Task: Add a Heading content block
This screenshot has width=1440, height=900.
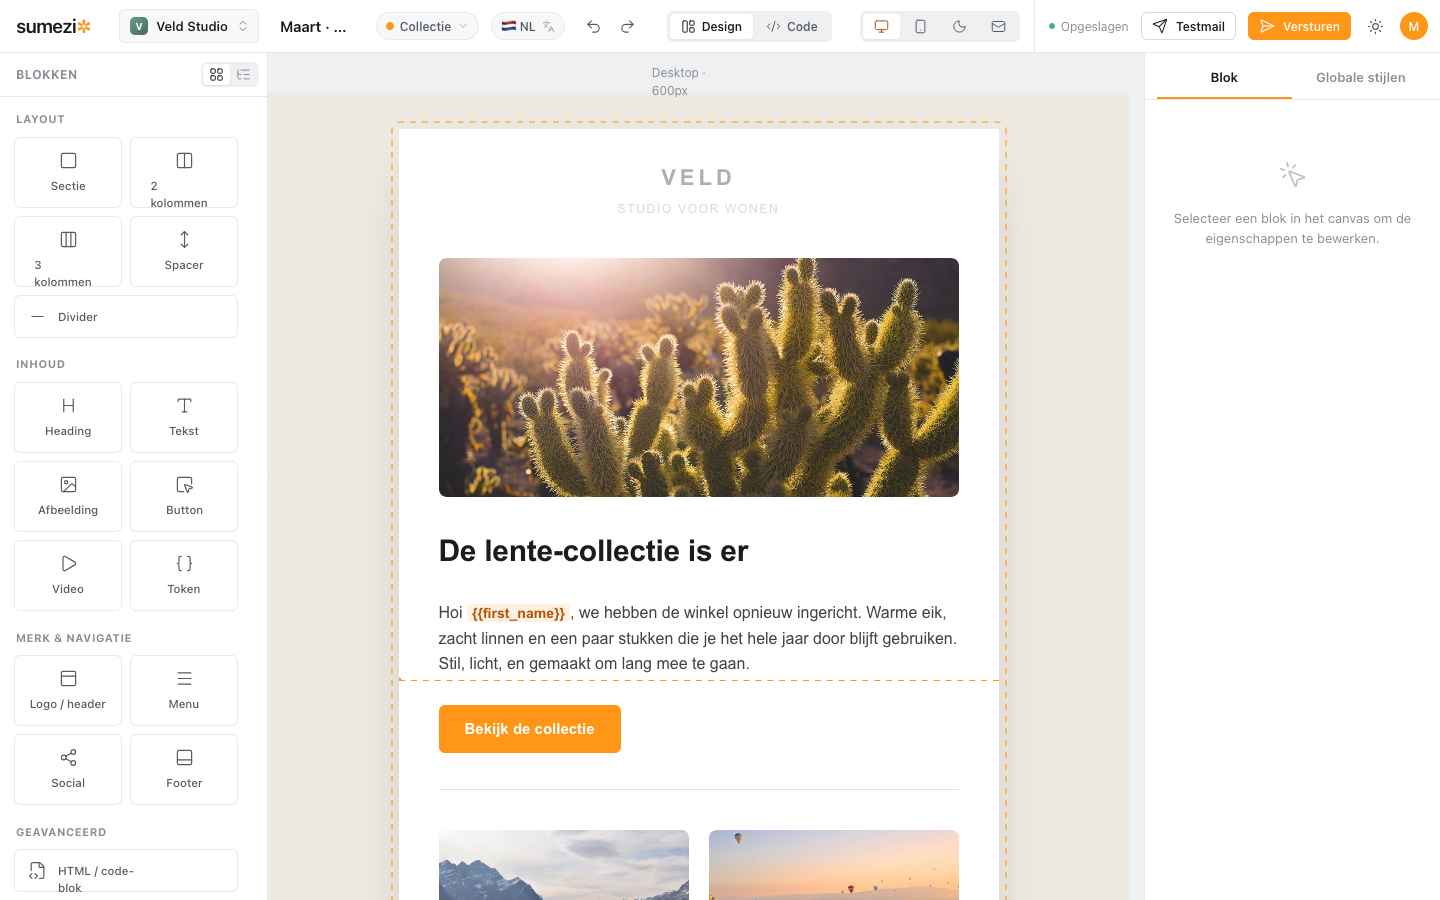Action: pyautogui.click(x=68, y=417)
